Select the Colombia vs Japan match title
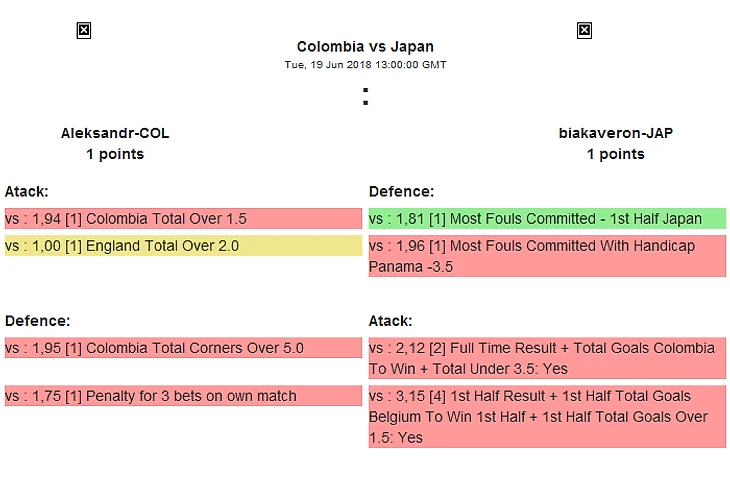Viewport: 730px width, 480px height. pyautogui.click(x=365, y=47)
